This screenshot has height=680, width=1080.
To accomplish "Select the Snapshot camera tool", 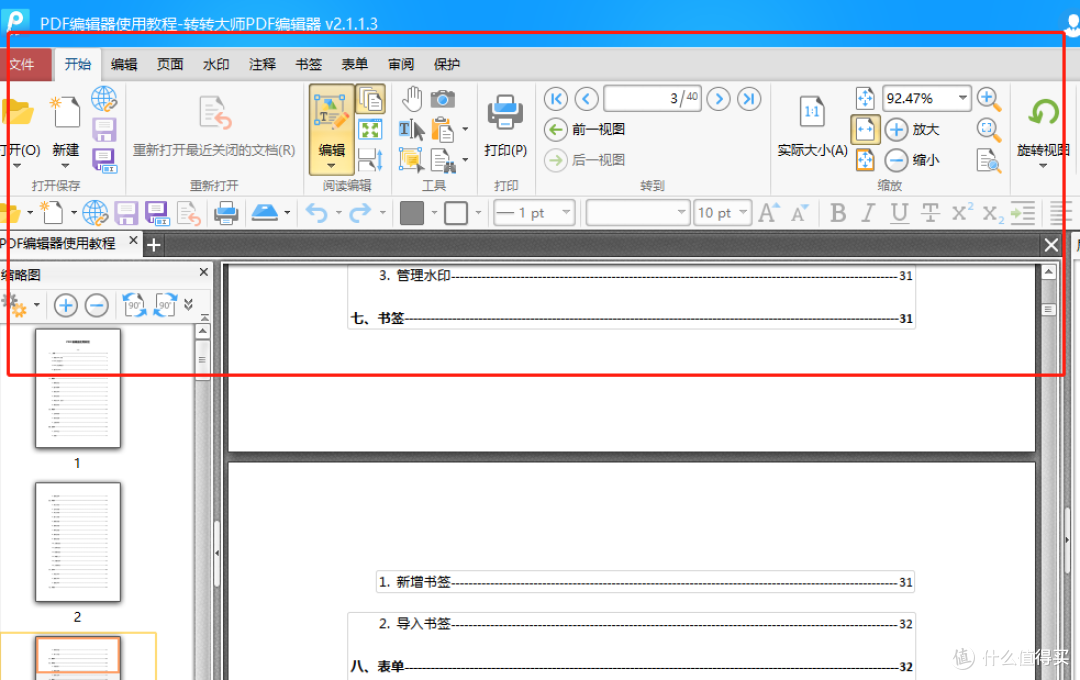I will [443, 99].
